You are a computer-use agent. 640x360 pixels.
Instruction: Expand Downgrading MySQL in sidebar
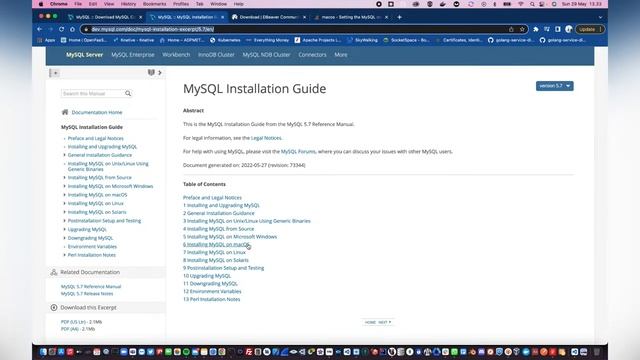coord(64,238)
